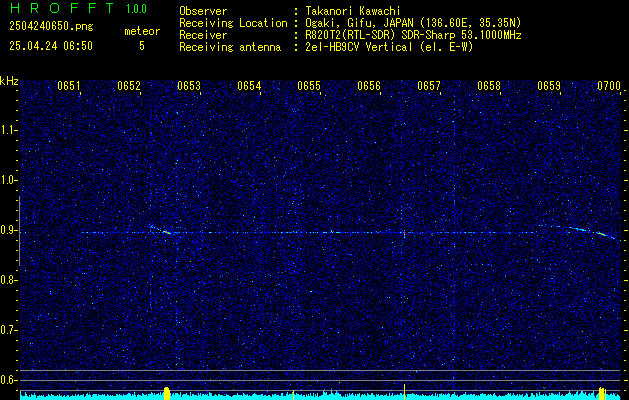The width and height of the screenshot is (629, 400).
Task: Click frequency label 0.8
Action: coord(8,280)
